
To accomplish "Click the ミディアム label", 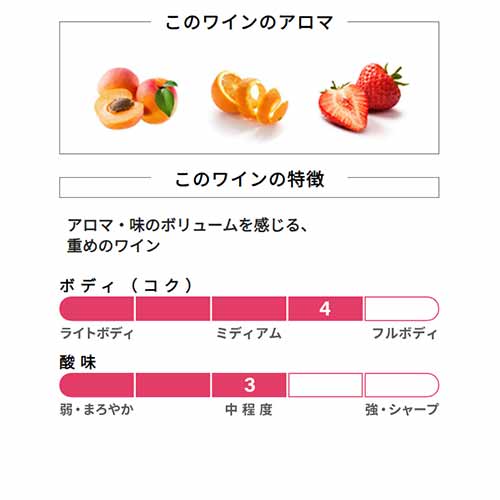I will pyautogui.click(x=249, y=333).
